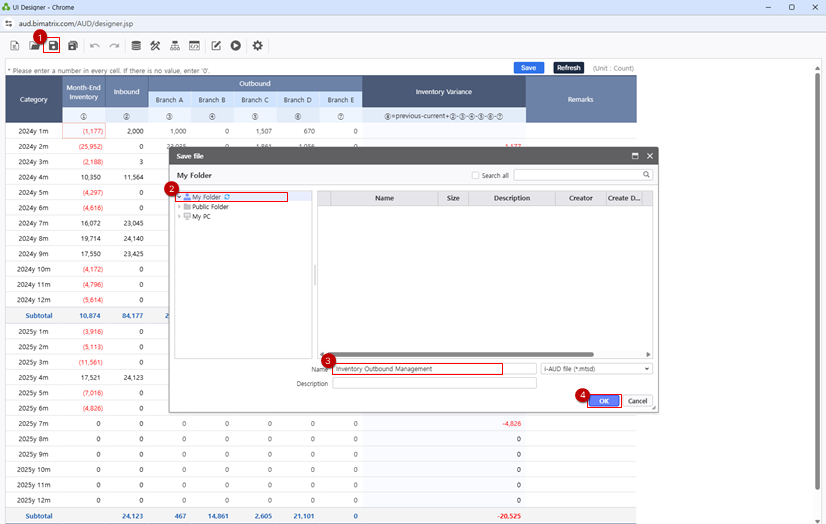Click the Description input field
The image size is (826, 524).
[x=434, y=383]
